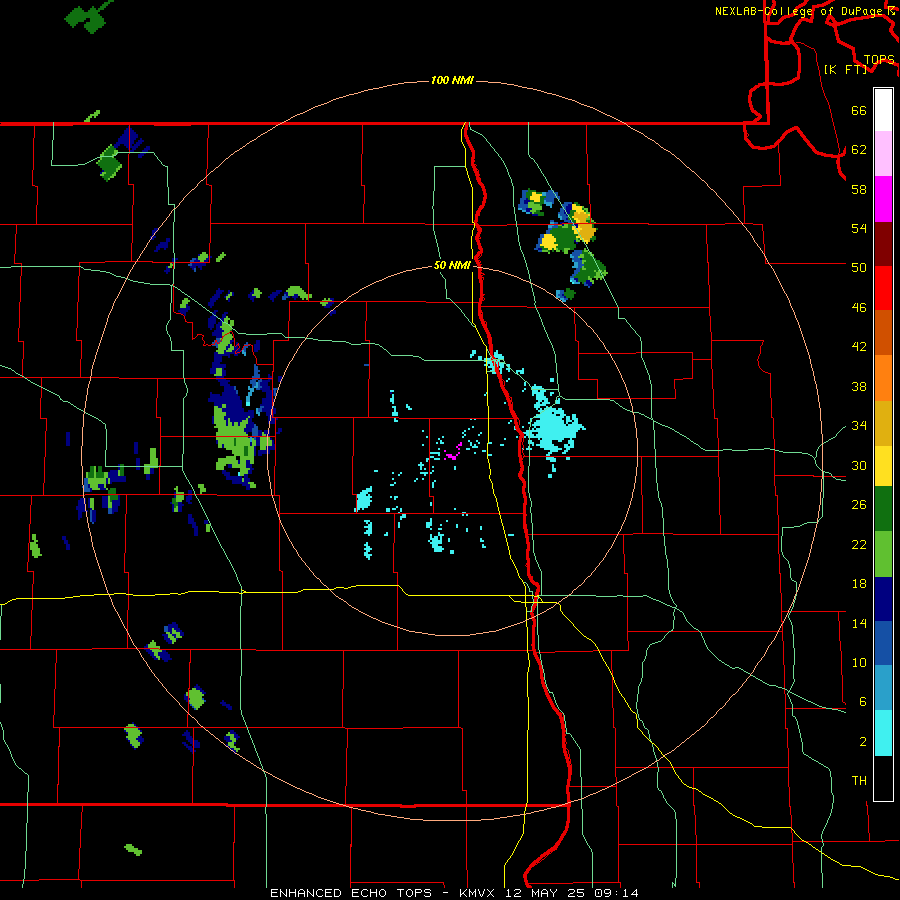This screenshot has width=900, height=900.
Task: Click the 18 value on the scale
Action: (859, 584)
